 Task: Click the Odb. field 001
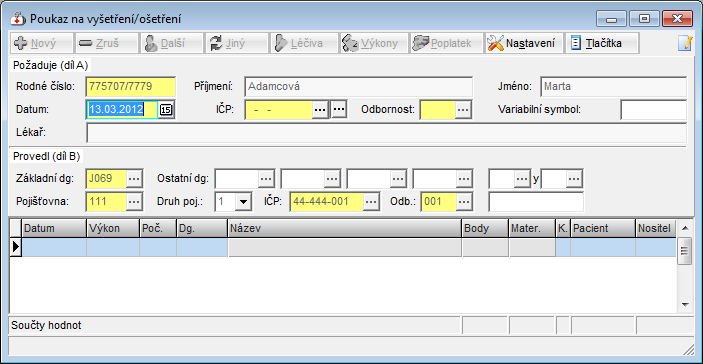[439, 202]
